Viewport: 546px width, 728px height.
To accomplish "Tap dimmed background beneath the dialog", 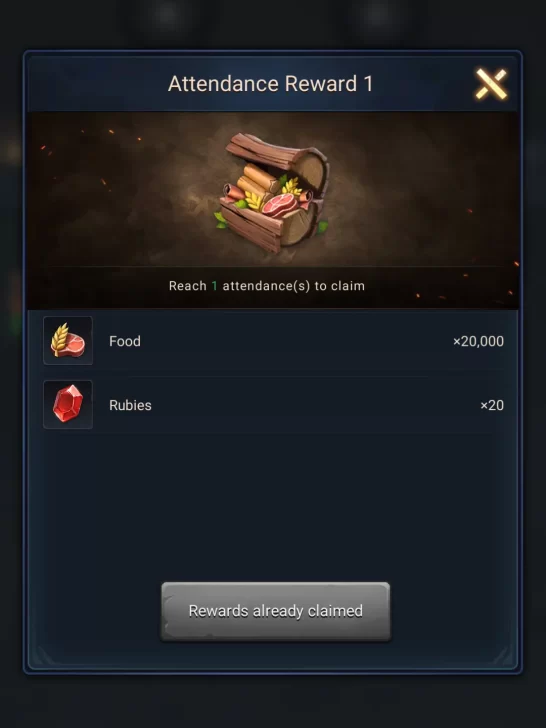I will 273,701.
